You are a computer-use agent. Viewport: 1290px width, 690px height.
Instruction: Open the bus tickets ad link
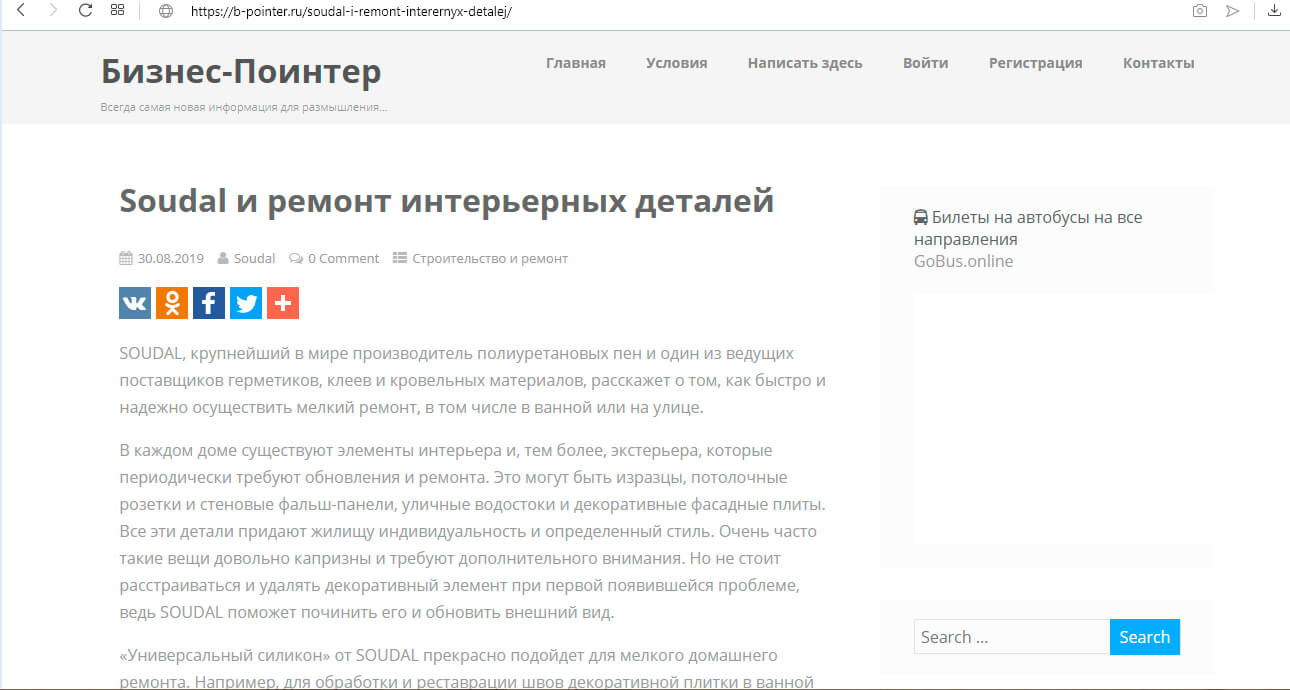[x=1028, y=228]
